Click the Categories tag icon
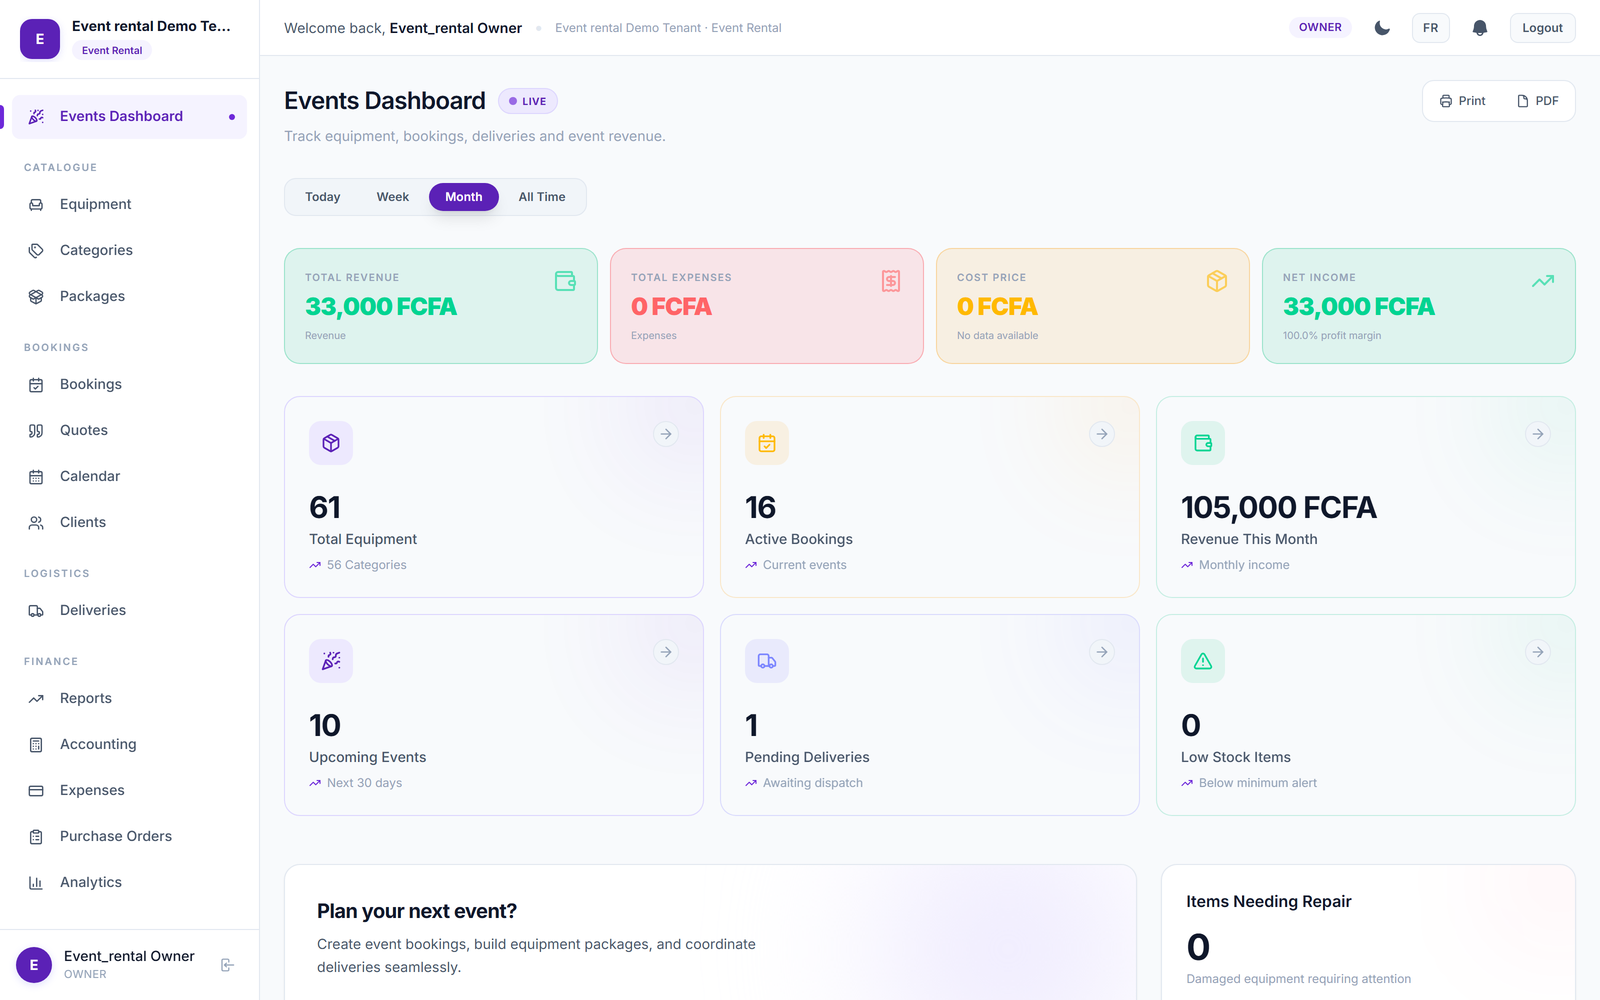 pyautogui.click(x=36, y=250)
